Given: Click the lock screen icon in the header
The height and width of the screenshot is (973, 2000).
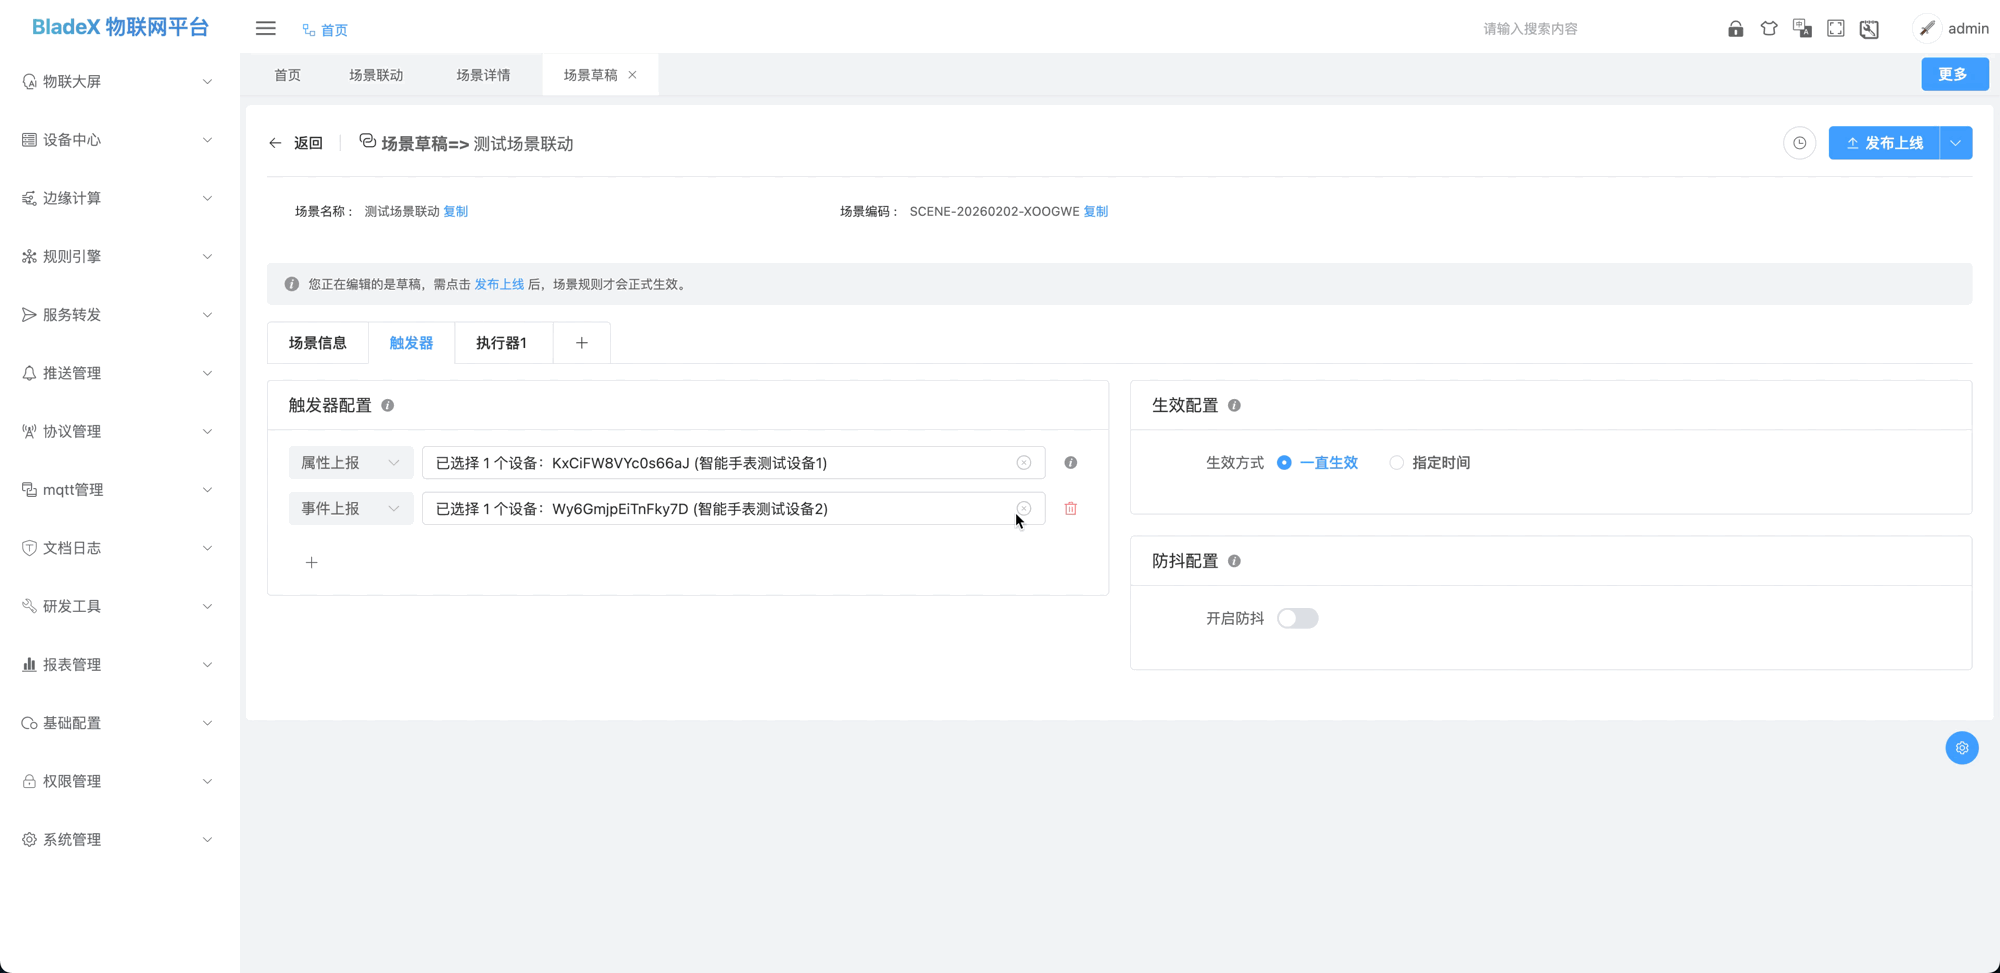Looking at the screenshot, I should 1735,28.
